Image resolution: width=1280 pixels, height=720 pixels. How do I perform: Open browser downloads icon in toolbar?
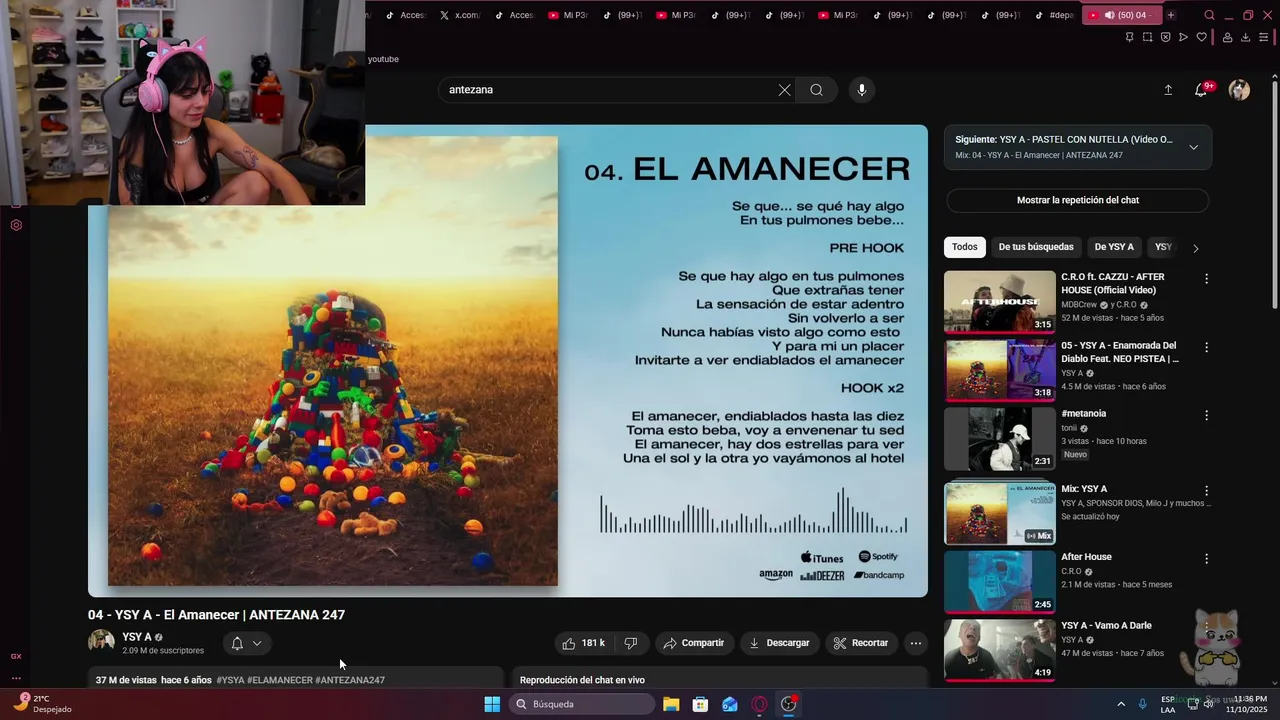pos(1245,37)
